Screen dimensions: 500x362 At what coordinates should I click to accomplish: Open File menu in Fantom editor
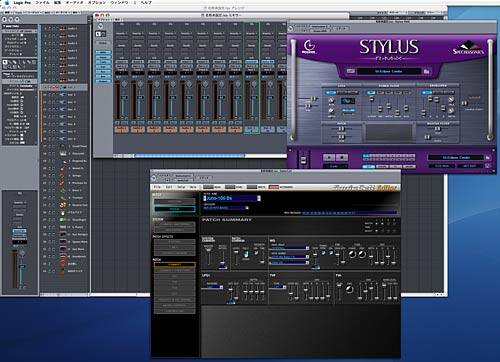tap(158, 187)
